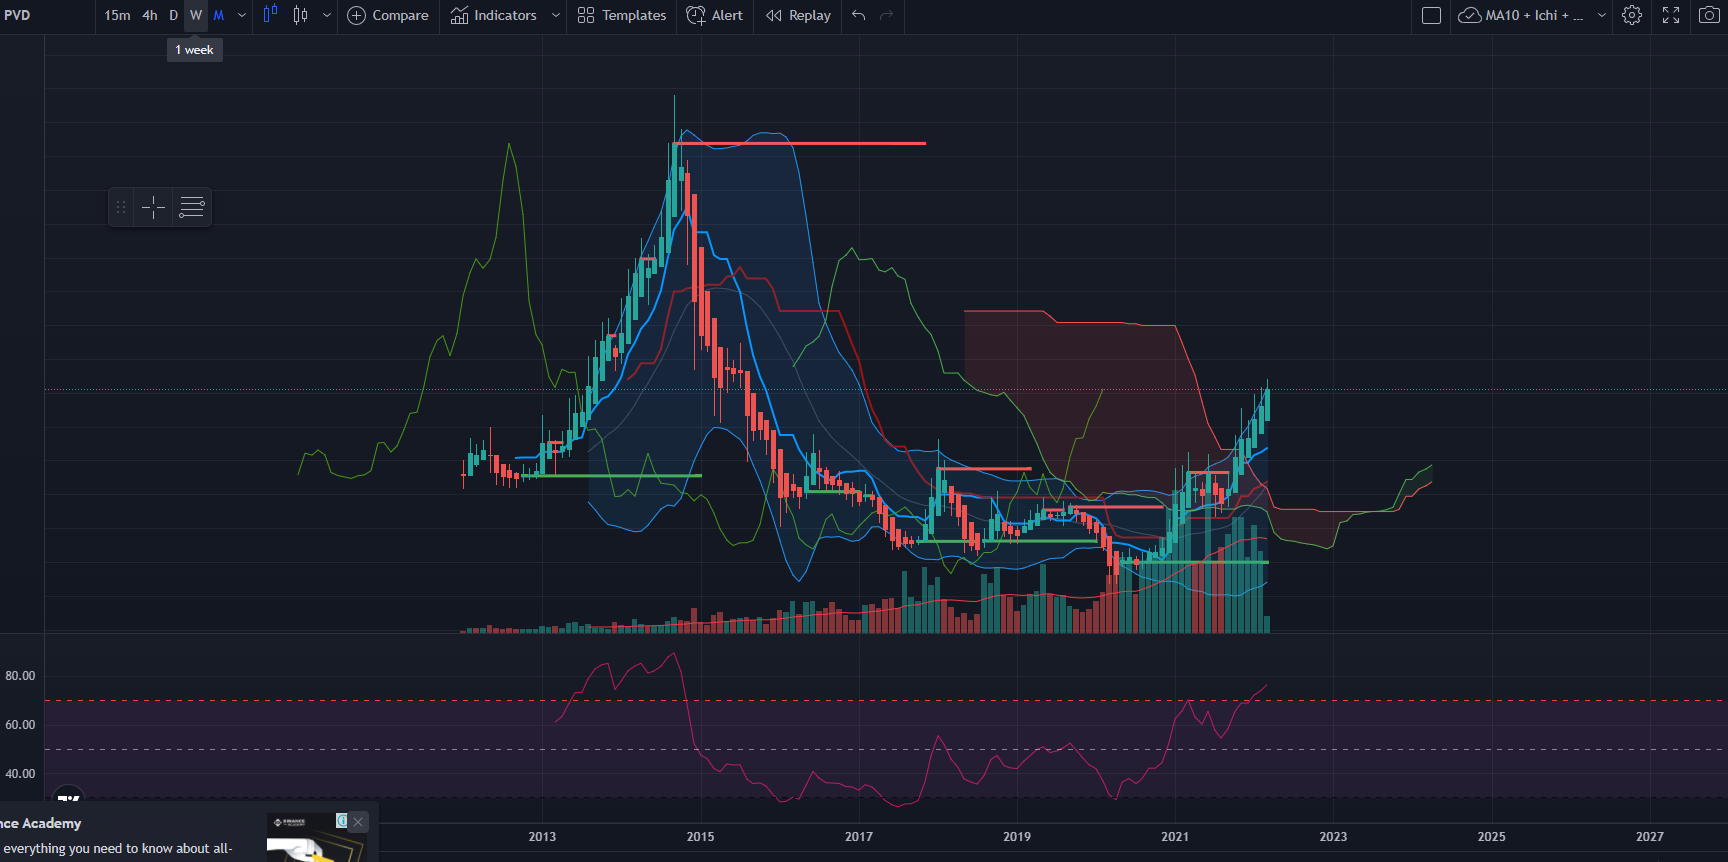This screenshot has width=1728, height=862.
Task: Select the D daily timeframe
Action: [x=173, y=15]
